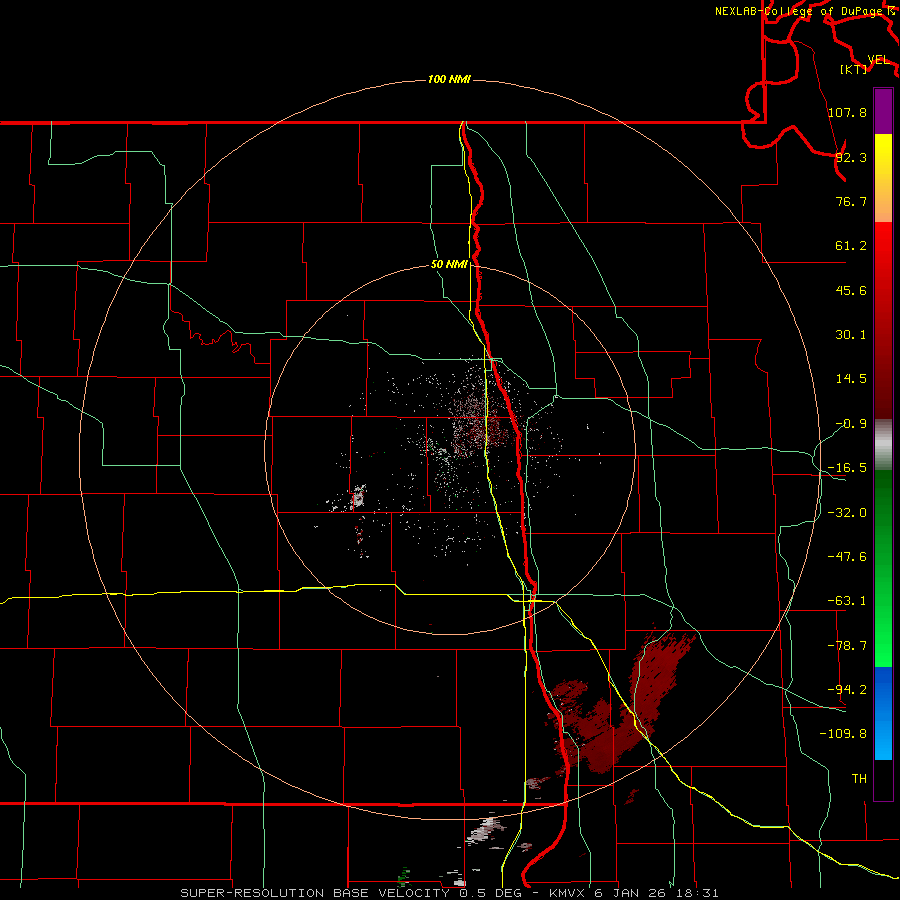Click the 14.5 value on the velocity scale

(851, 379)
